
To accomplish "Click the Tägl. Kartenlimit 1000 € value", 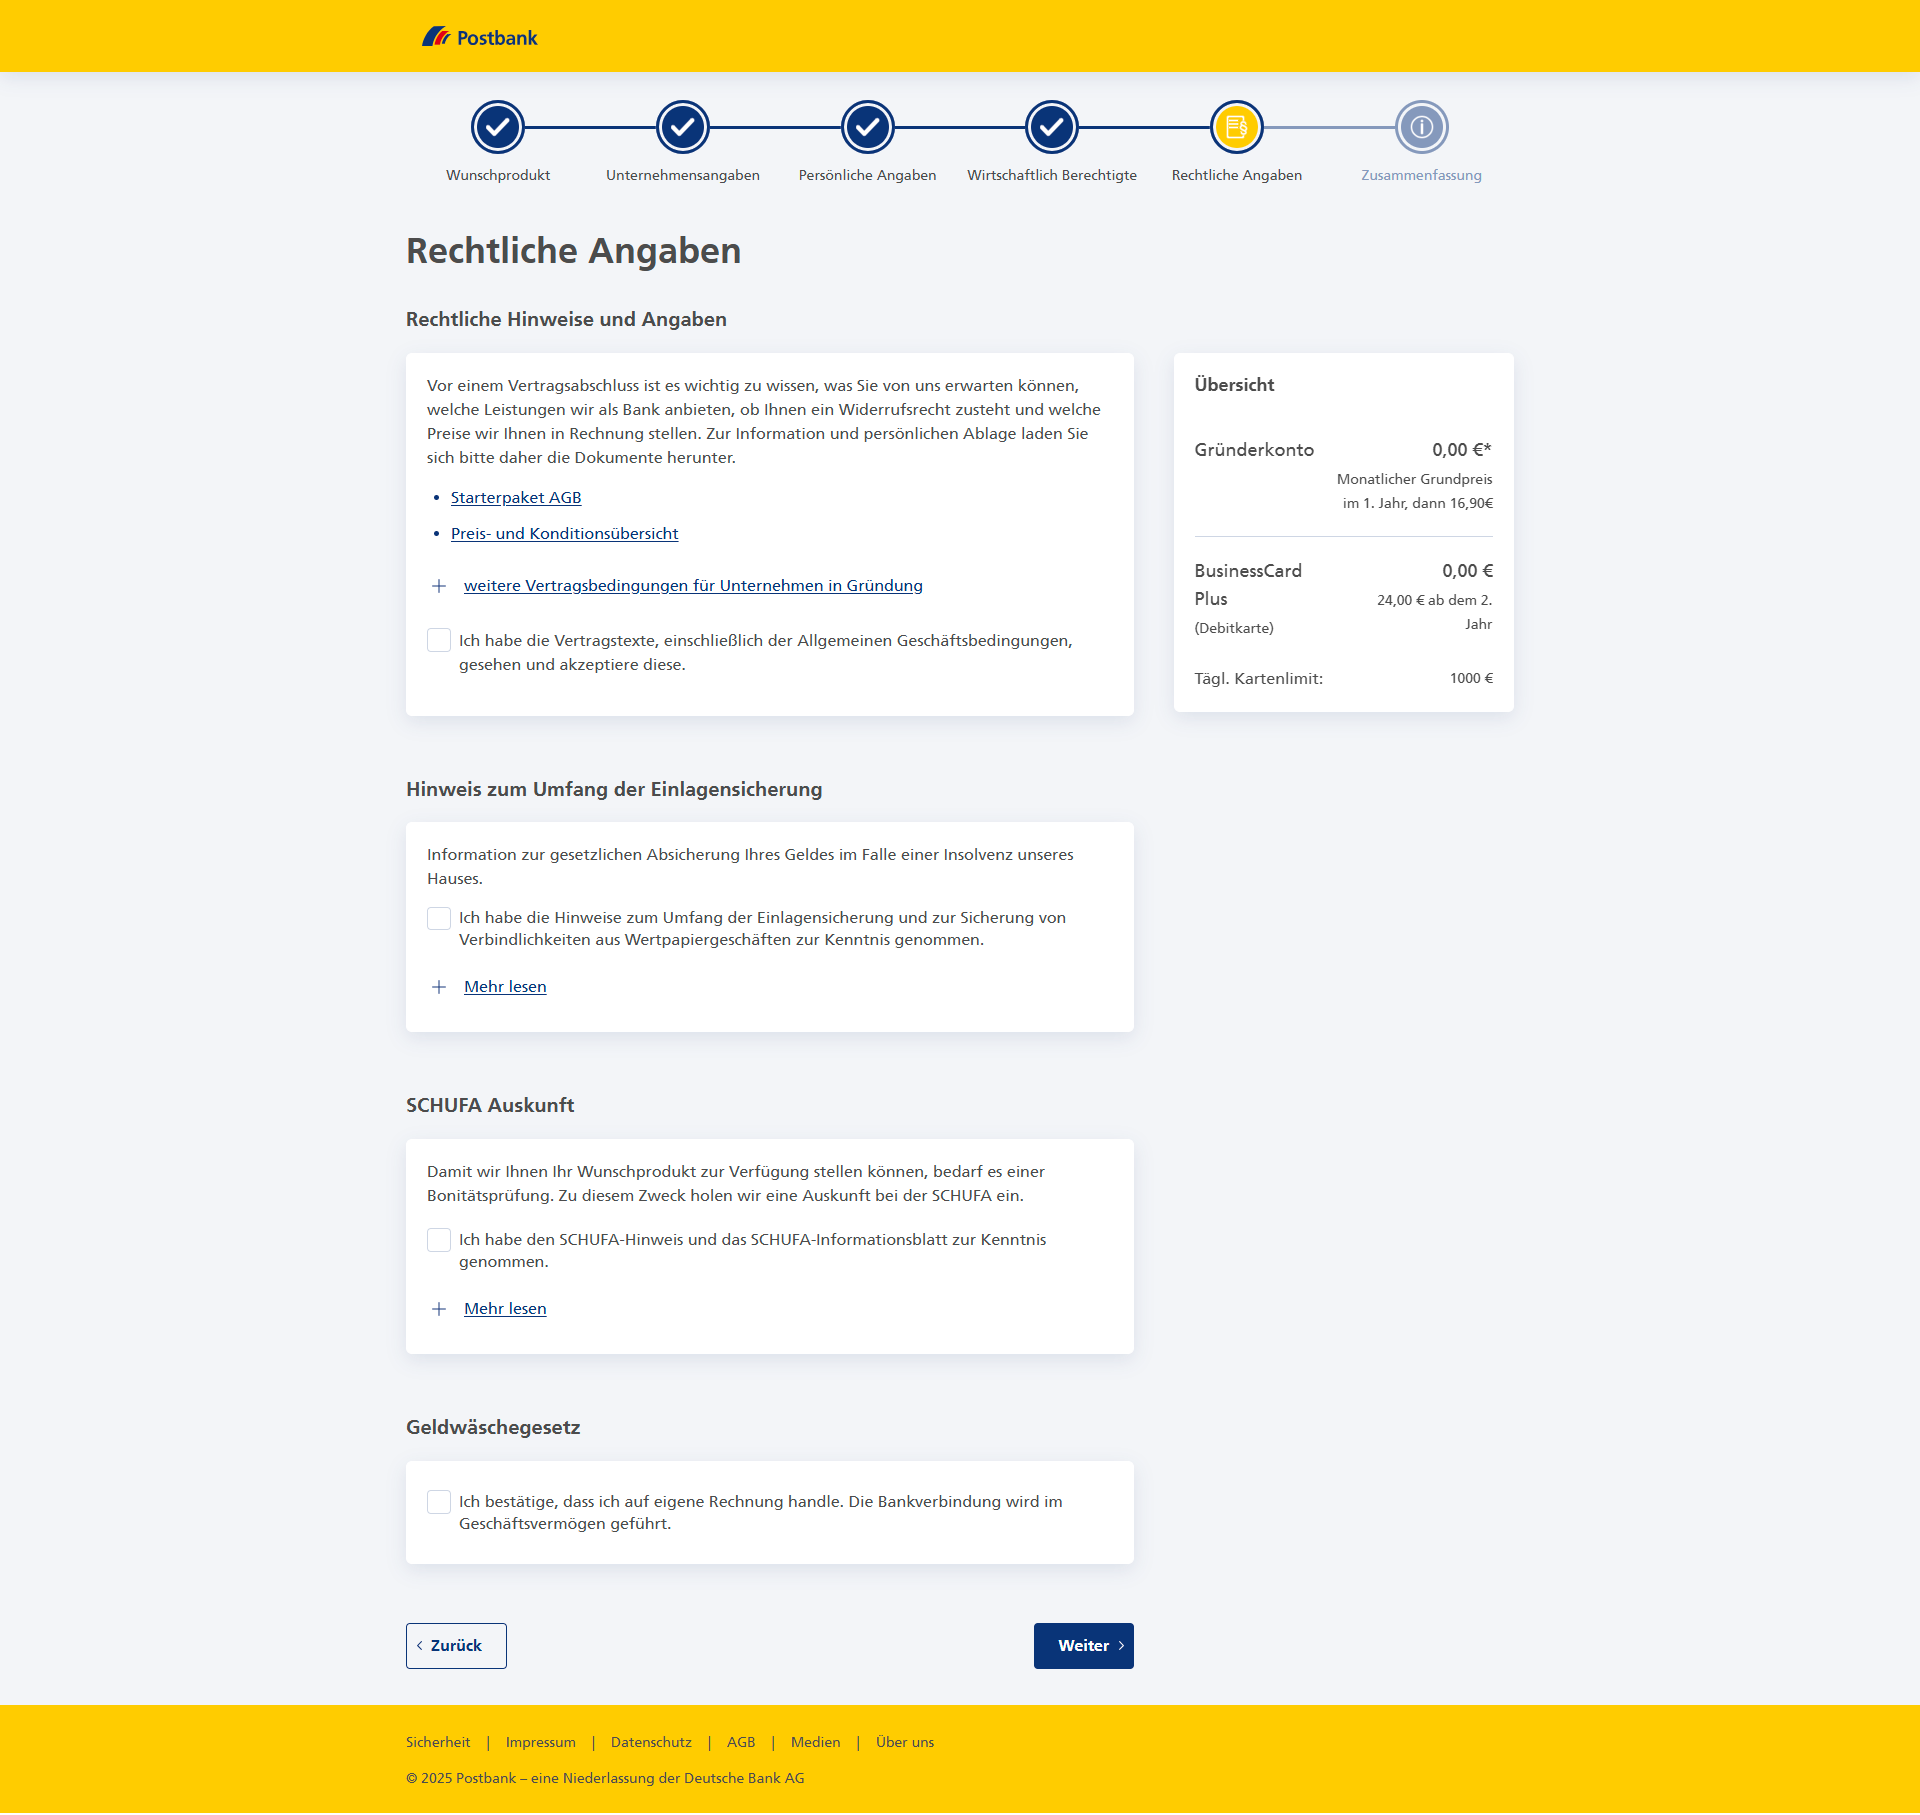I will 1471,678.
